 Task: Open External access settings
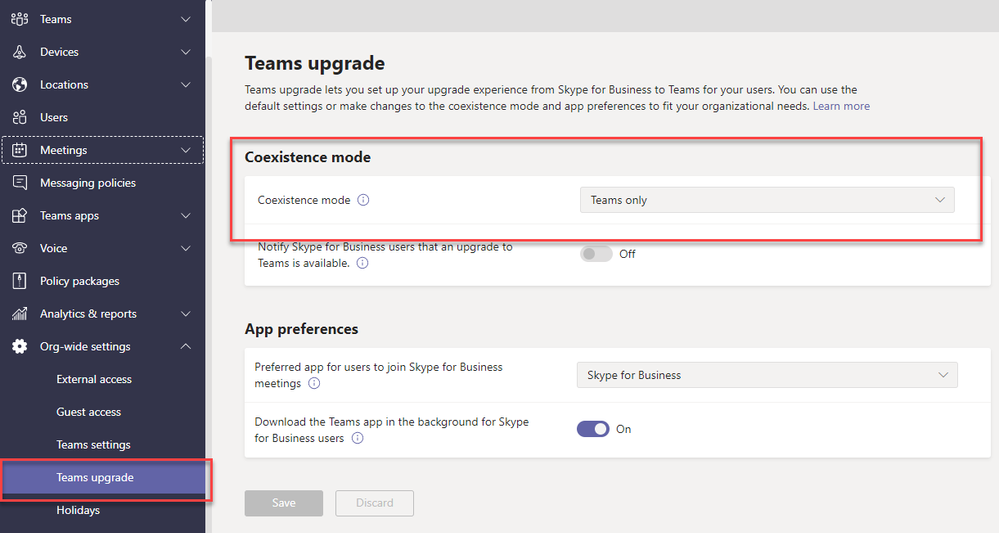[x=94, y=380]
